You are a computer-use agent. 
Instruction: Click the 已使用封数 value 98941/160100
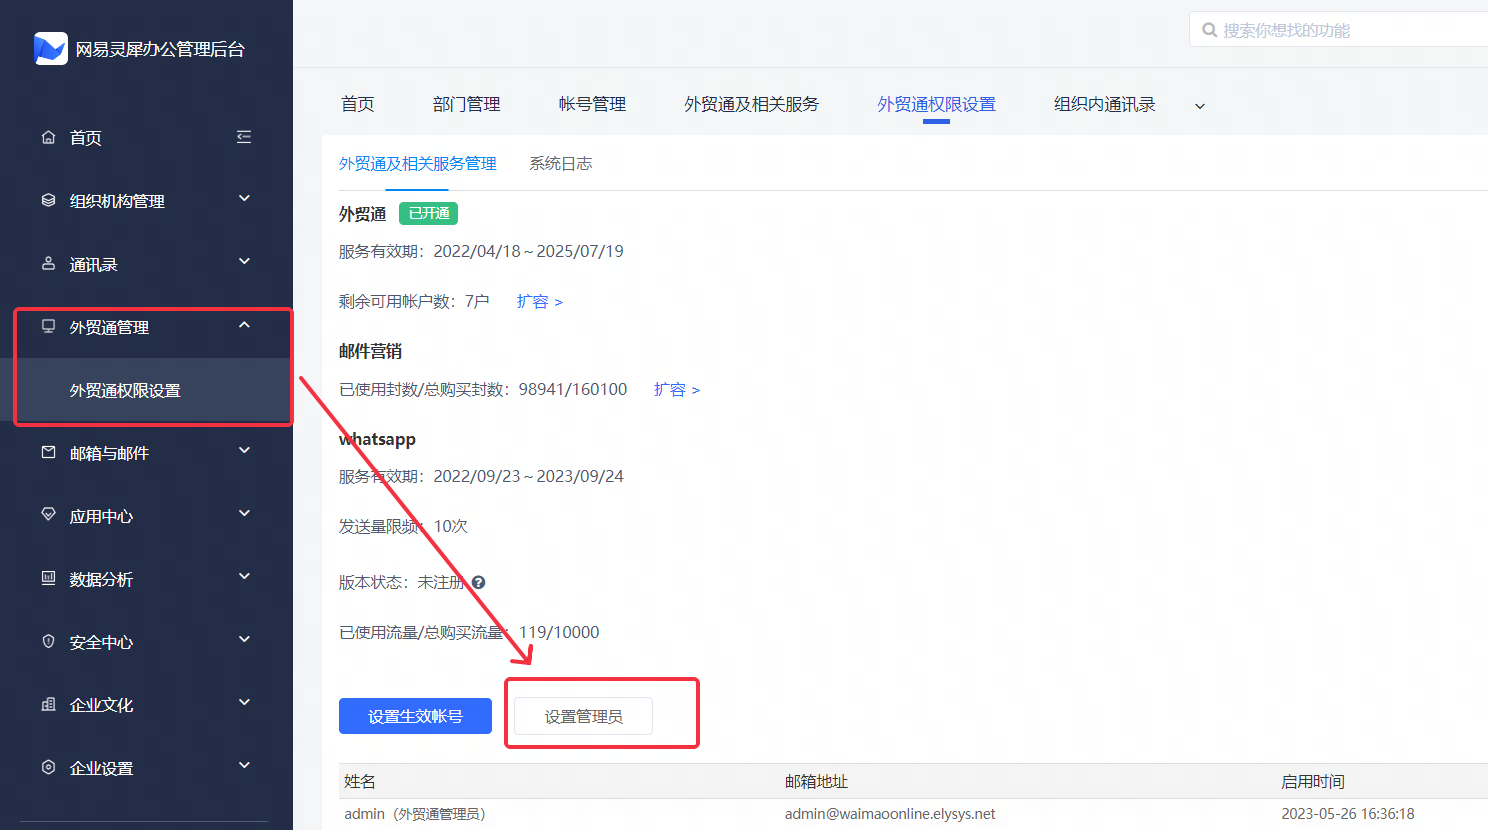pos(573,389)
